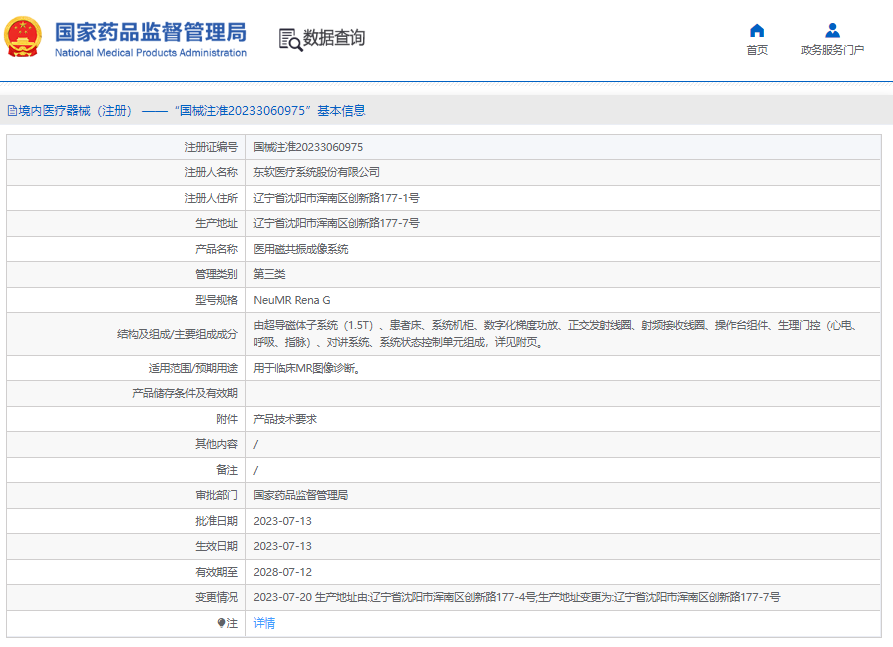Click the 结构及组成/主要组成成分 label
893x647 pixels.
tap(177, 334)
